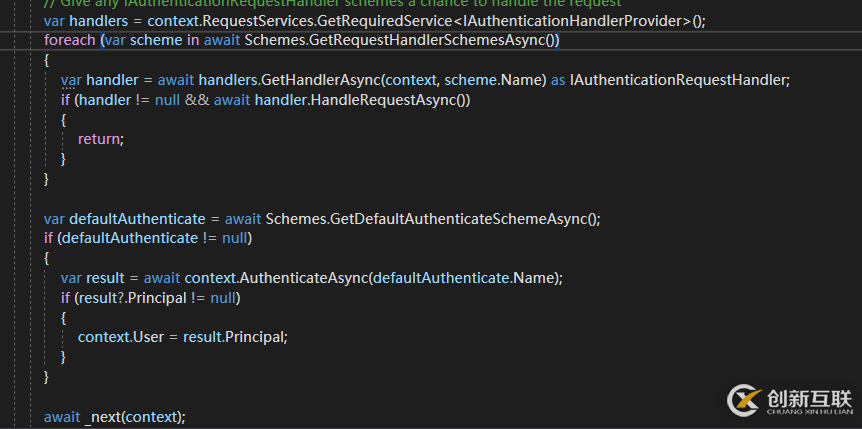Screen dimensions: 862x429
Task: Click the underlined handler variable declaration
Action: tap(112, 79)
